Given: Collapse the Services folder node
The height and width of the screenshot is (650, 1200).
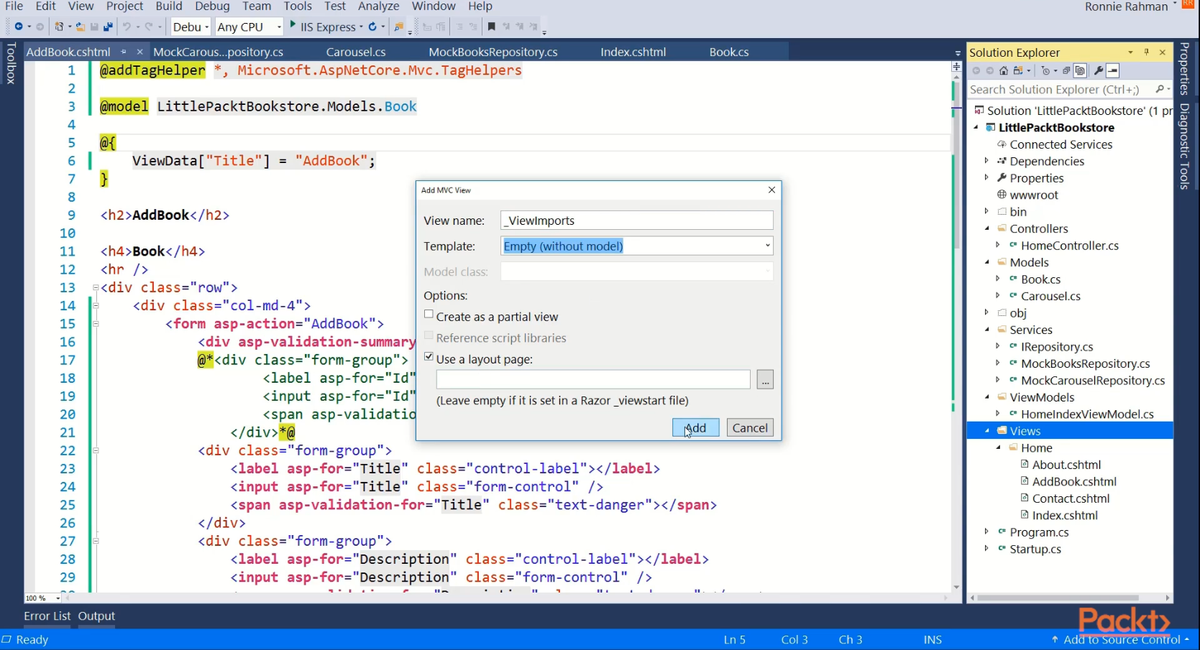Looking at the screenshot, I should pos(987,330).
